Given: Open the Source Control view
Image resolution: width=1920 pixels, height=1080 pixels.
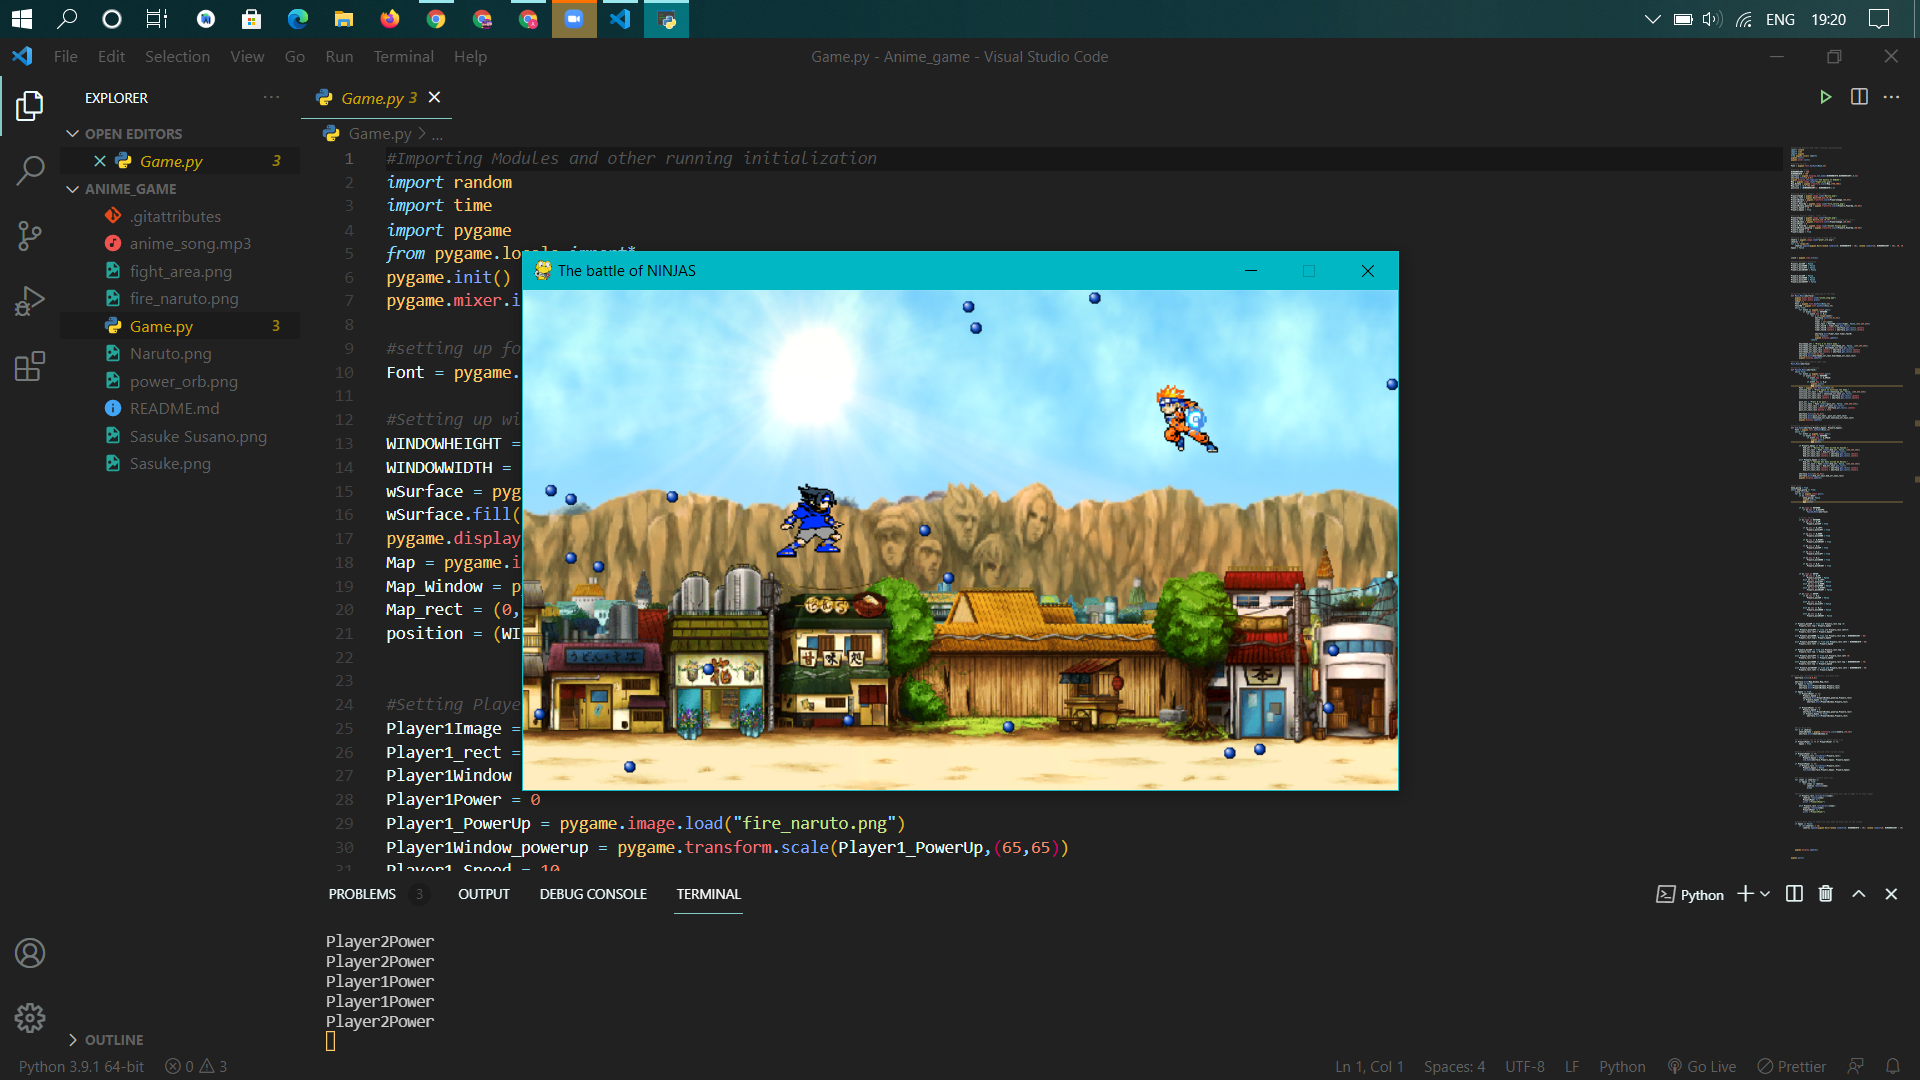Looking at the screenshot, I should pyautogui.click(x=30, y=236).
